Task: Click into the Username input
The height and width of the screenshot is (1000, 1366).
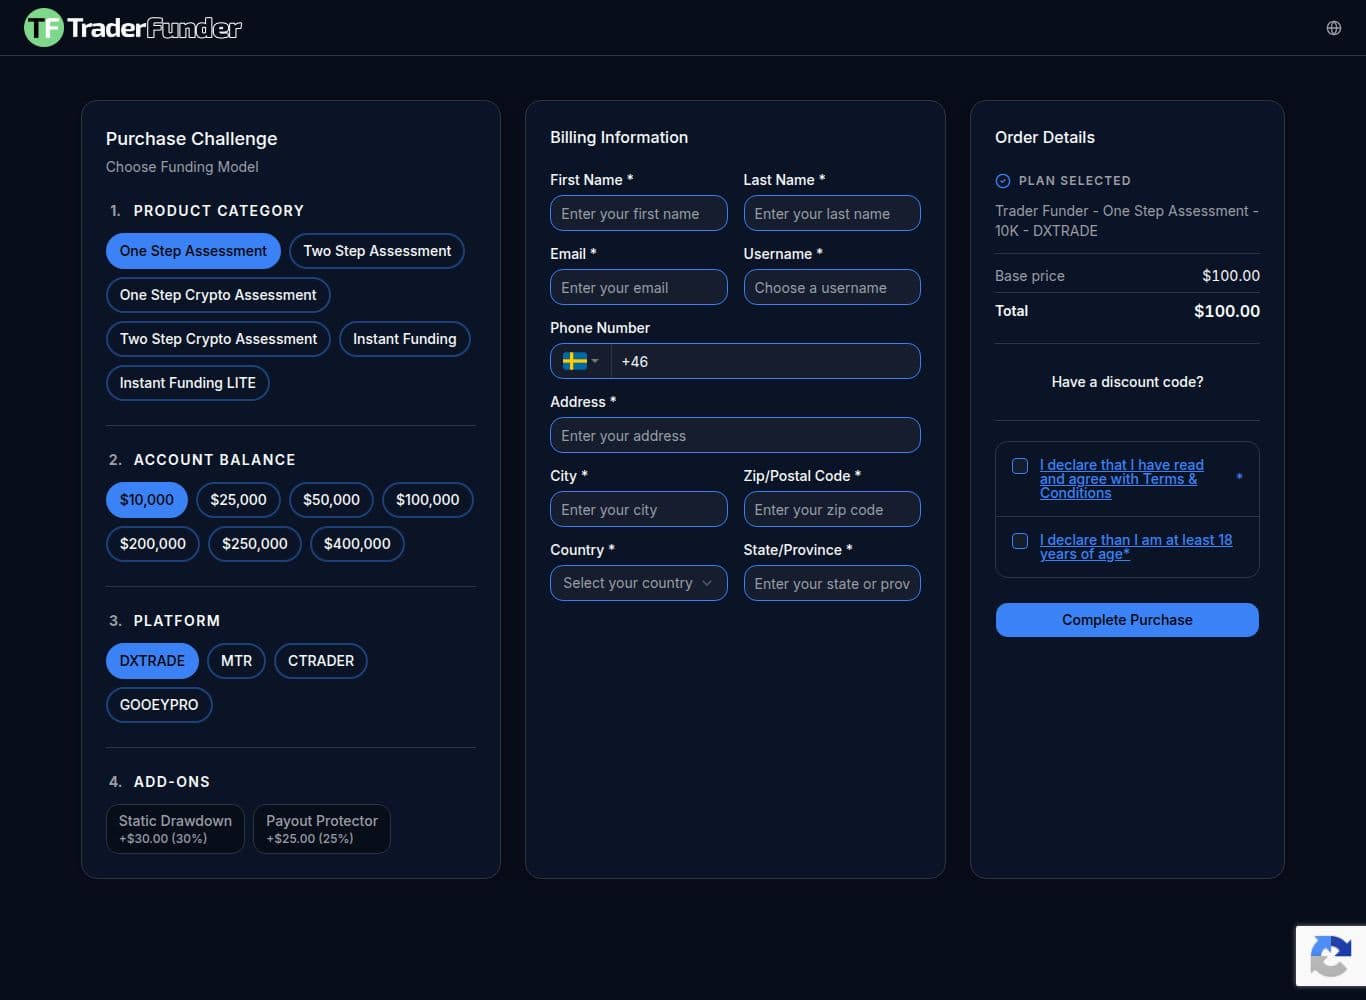Action: [x=832, y=287]
